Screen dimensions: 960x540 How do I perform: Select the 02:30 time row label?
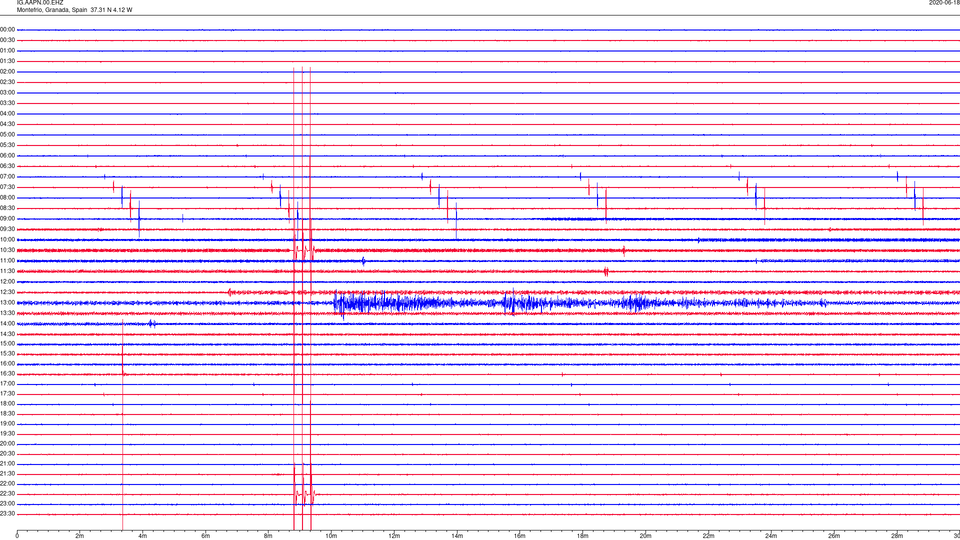(x=8, y=82)
